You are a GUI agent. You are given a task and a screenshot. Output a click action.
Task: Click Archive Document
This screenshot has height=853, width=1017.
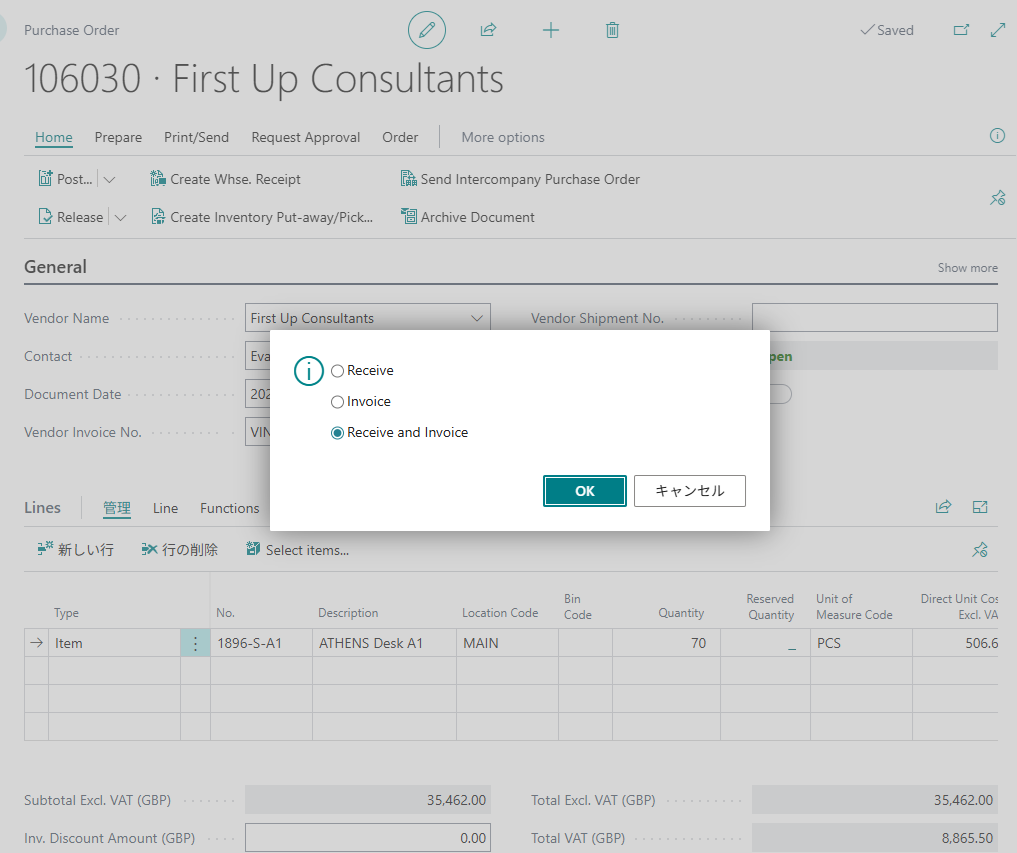pyautogui.click(x=468, y=217)
